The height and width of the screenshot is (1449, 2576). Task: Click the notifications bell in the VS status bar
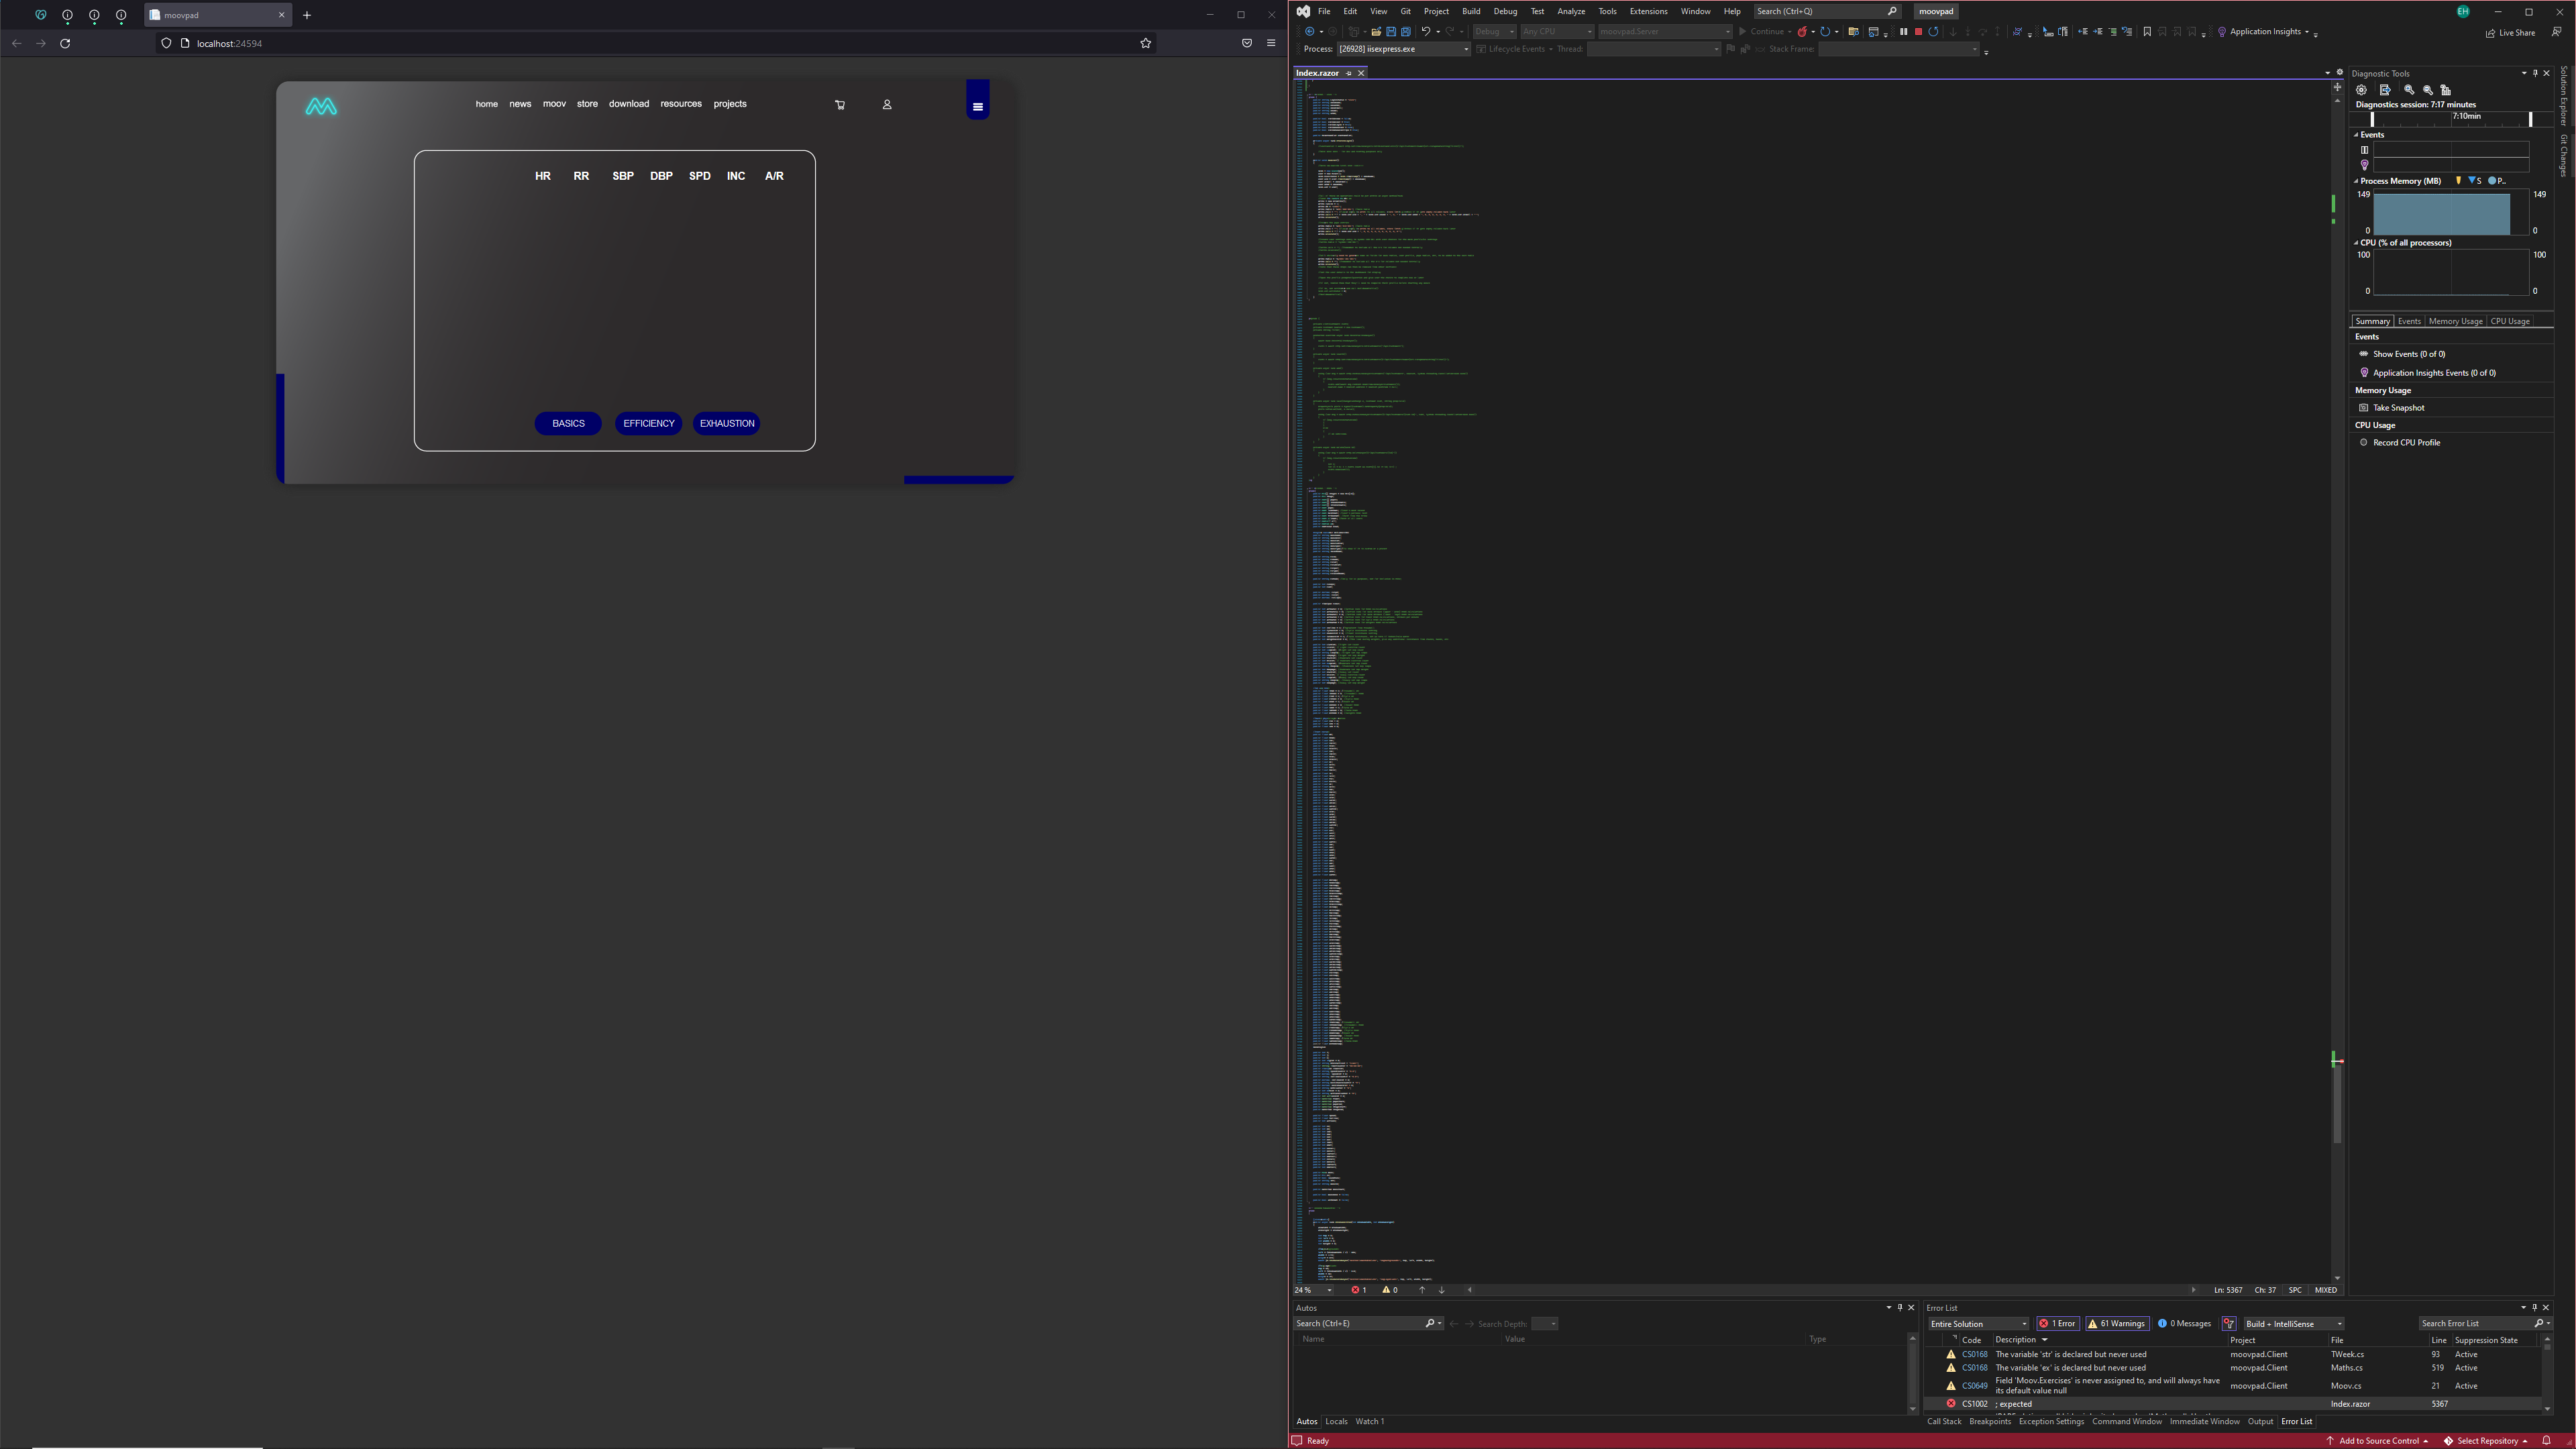tap(2547, 1441)
